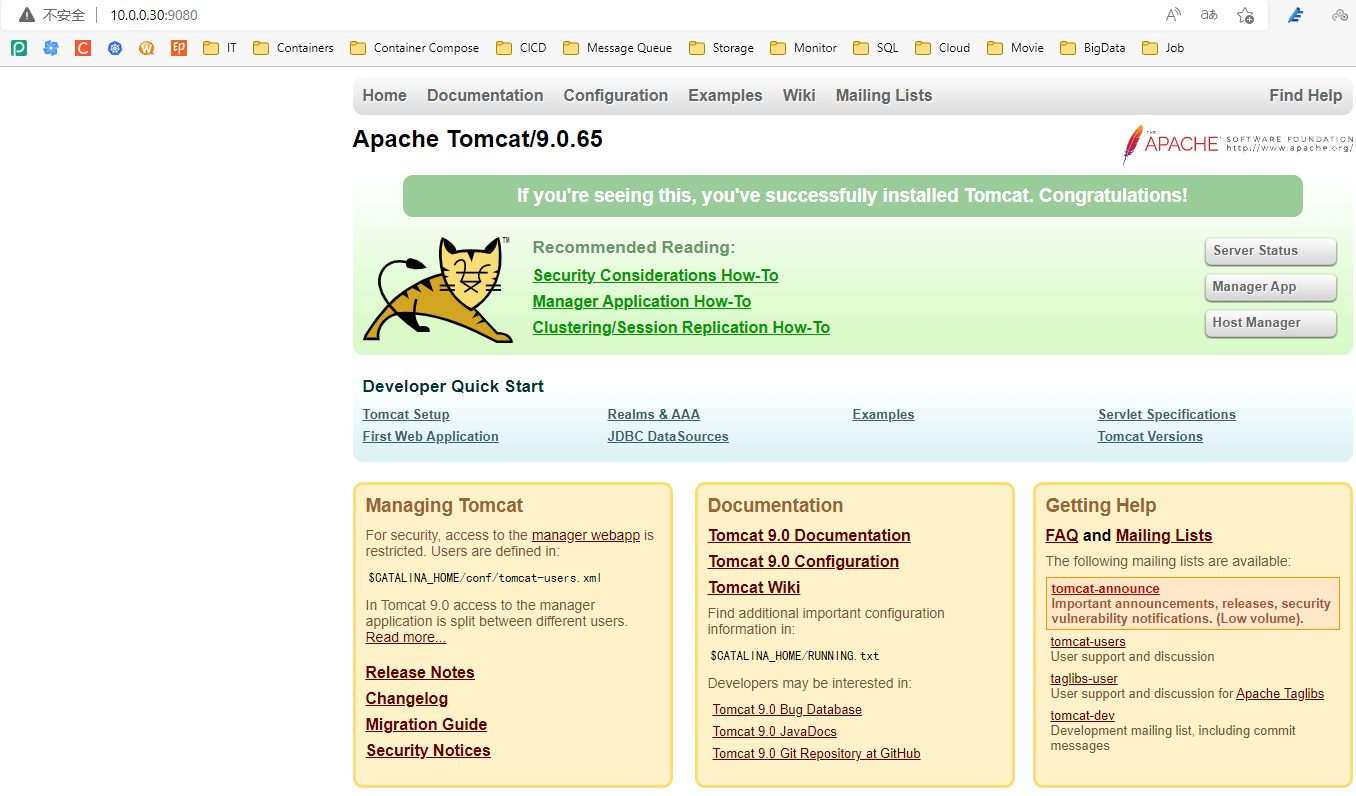Click the not-secure warning triangle icon

pyautogui.click(x=27, y=15)
